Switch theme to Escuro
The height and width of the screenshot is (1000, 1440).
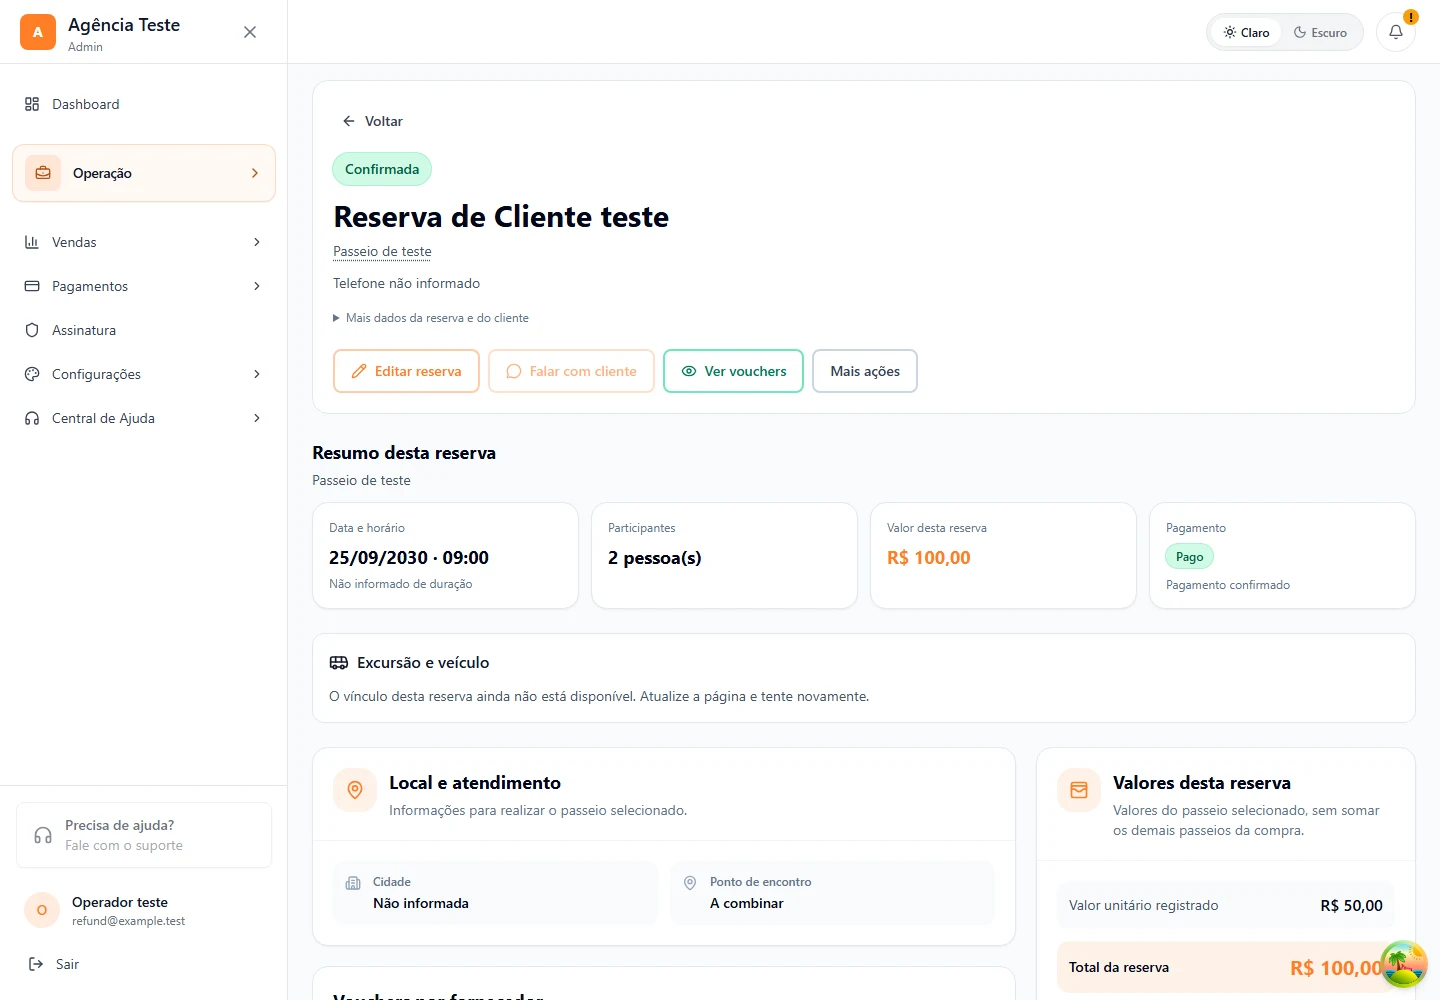pyautogui.click(x=1320, y=32)
